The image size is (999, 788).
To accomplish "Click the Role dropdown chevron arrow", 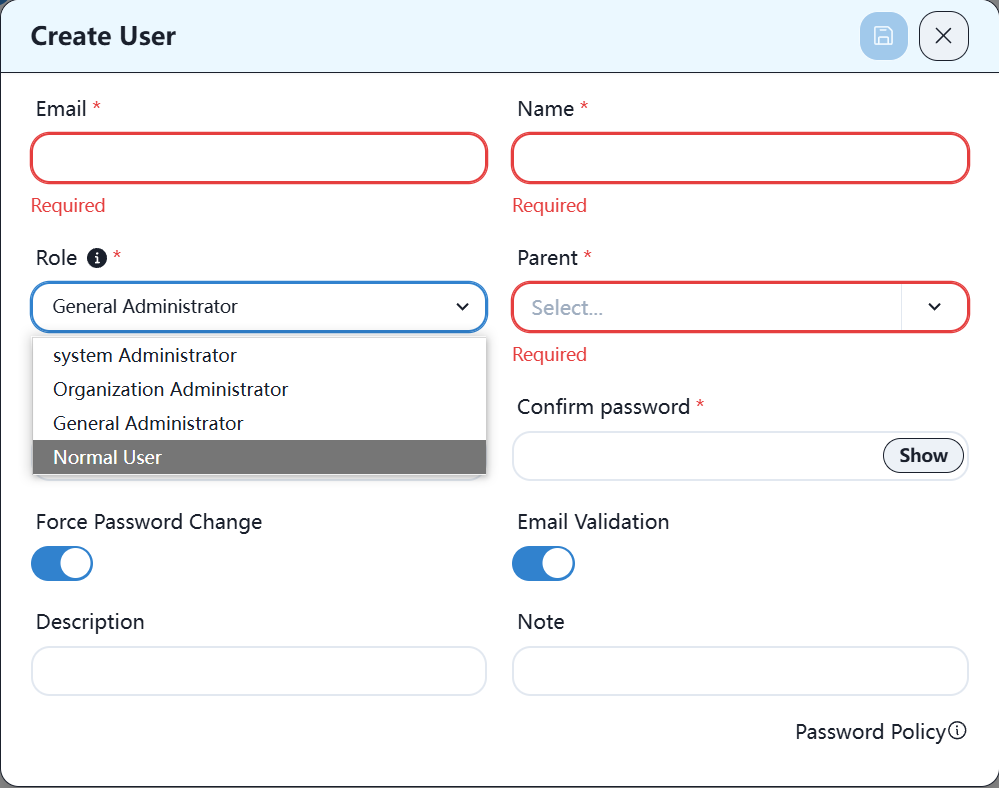I will pos(462,307).
